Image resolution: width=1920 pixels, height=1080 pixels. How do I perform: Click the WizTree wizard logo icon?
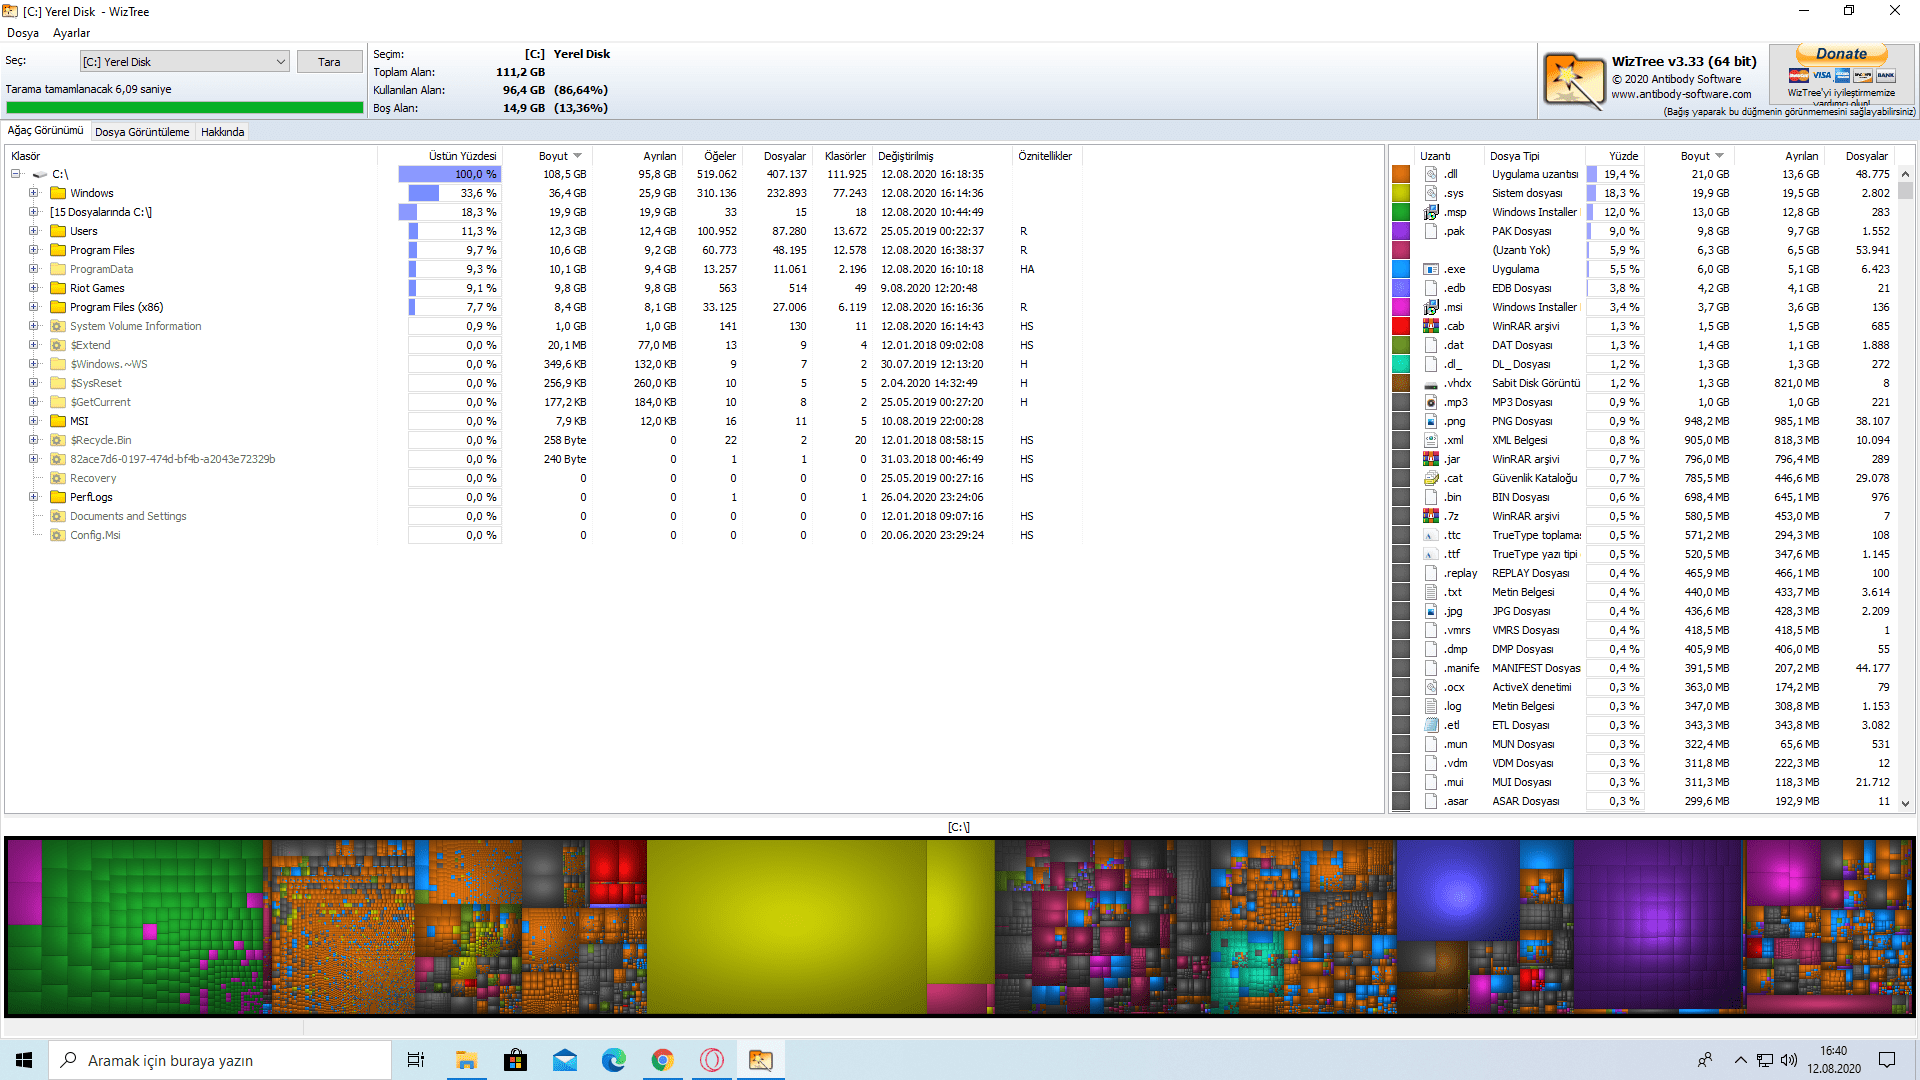coord(1573,80)
